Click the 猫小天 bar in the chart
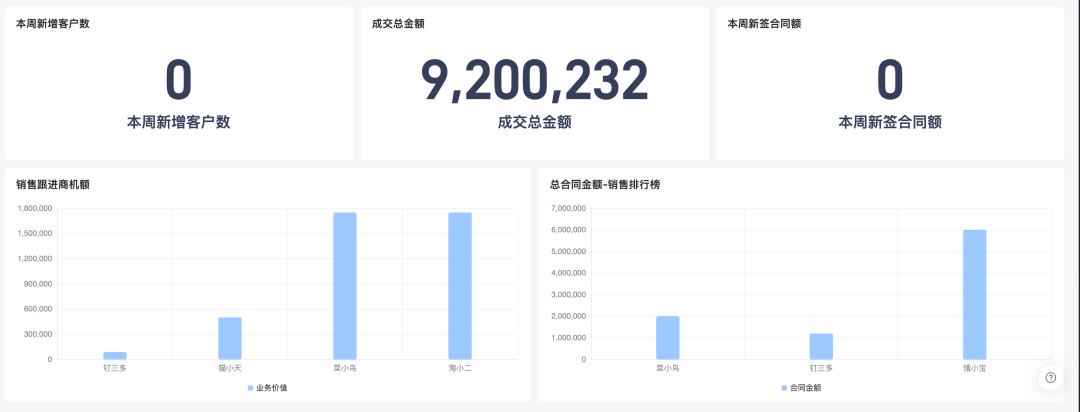This screenshot has height=412, width=1080. [x=230, y=338]
